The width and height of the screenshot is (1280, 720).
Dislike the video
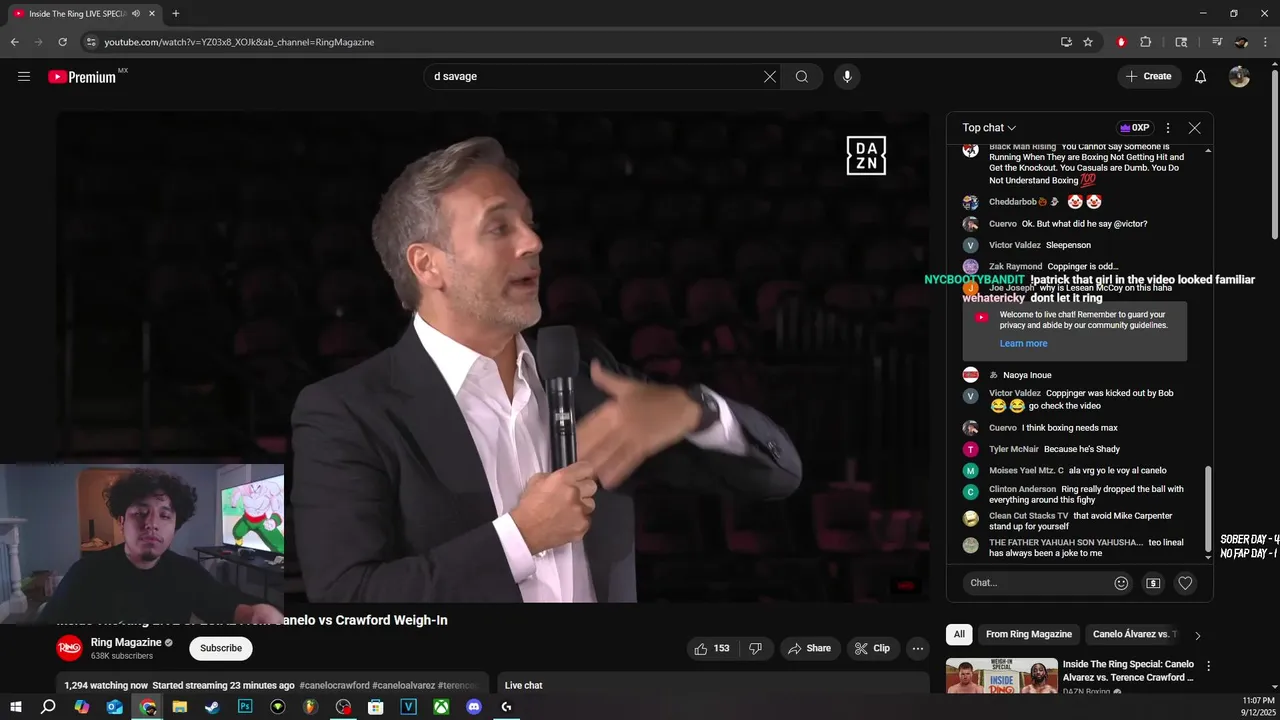tap(755, 648)
